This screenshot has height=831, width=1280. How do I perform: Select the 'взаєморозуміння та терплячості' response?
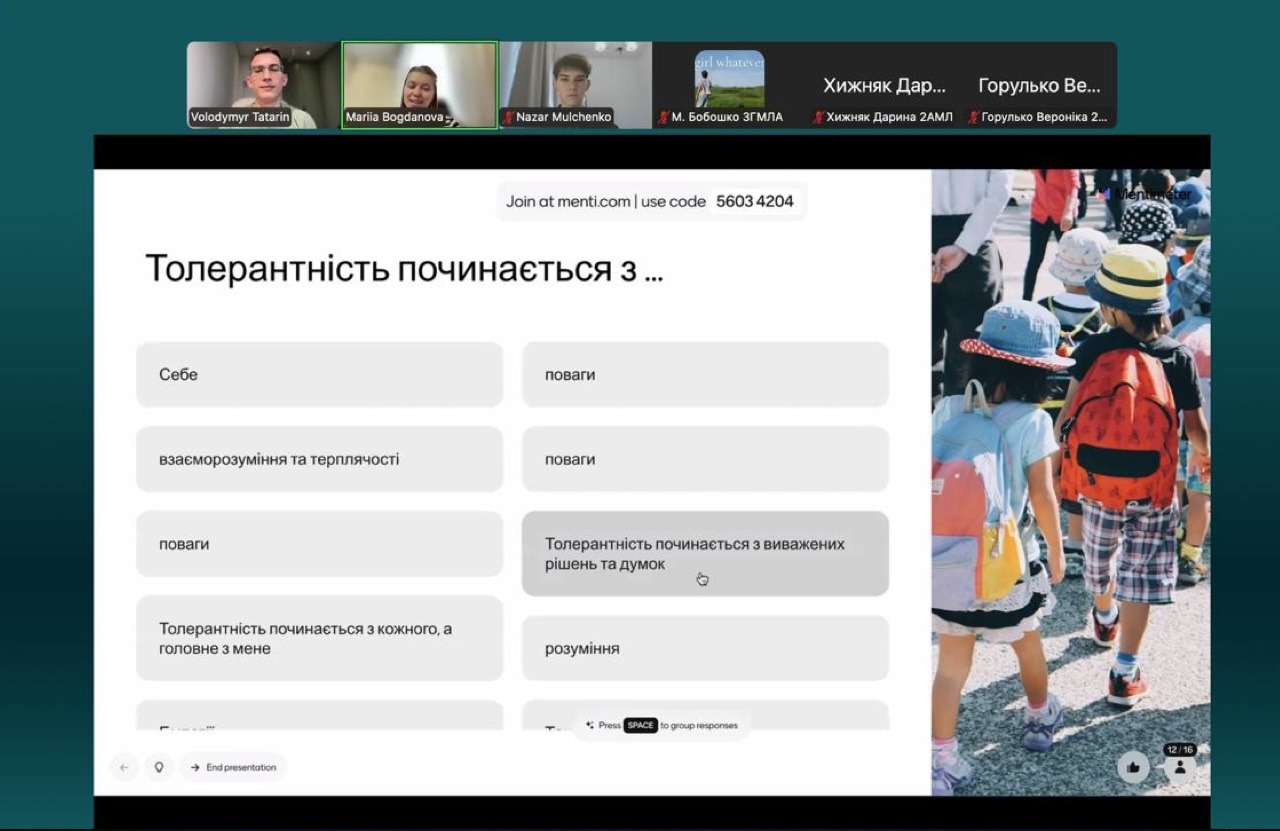[319, 460]
